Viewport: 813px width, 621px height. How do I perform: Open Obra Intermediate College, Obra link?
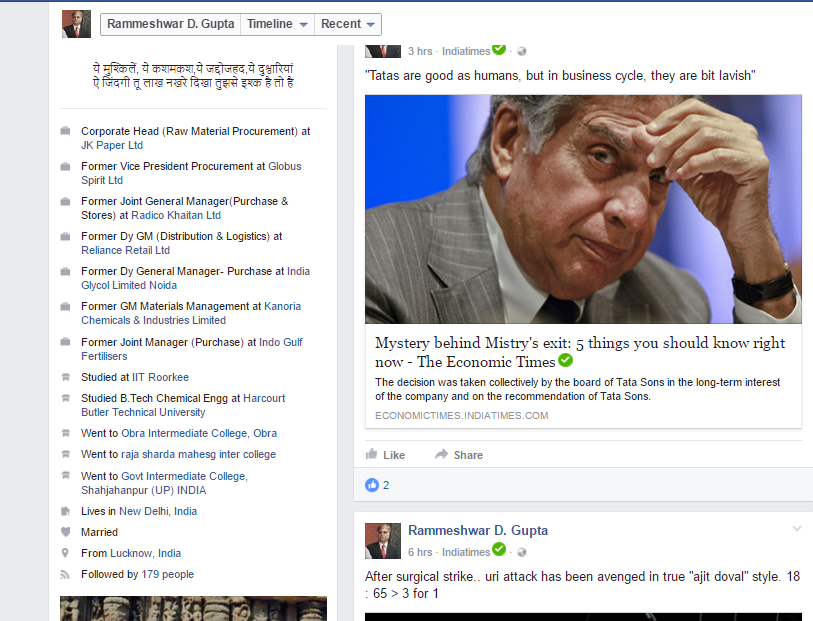[x=199, y=433]
